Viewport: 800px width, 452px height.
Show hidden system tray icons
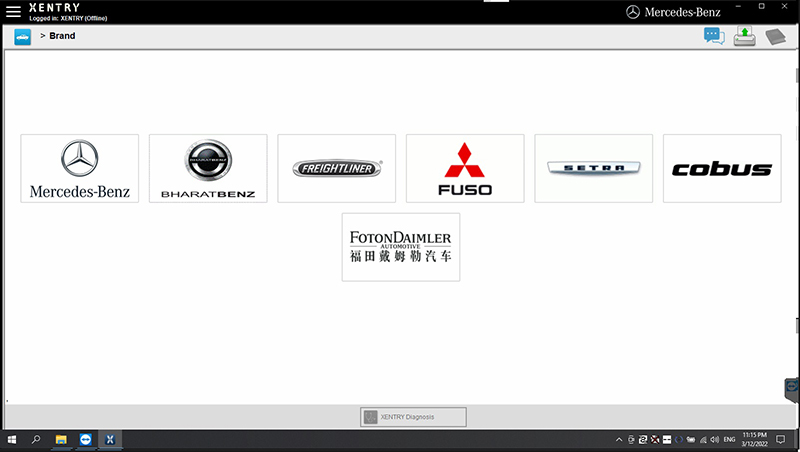point(619,439)
